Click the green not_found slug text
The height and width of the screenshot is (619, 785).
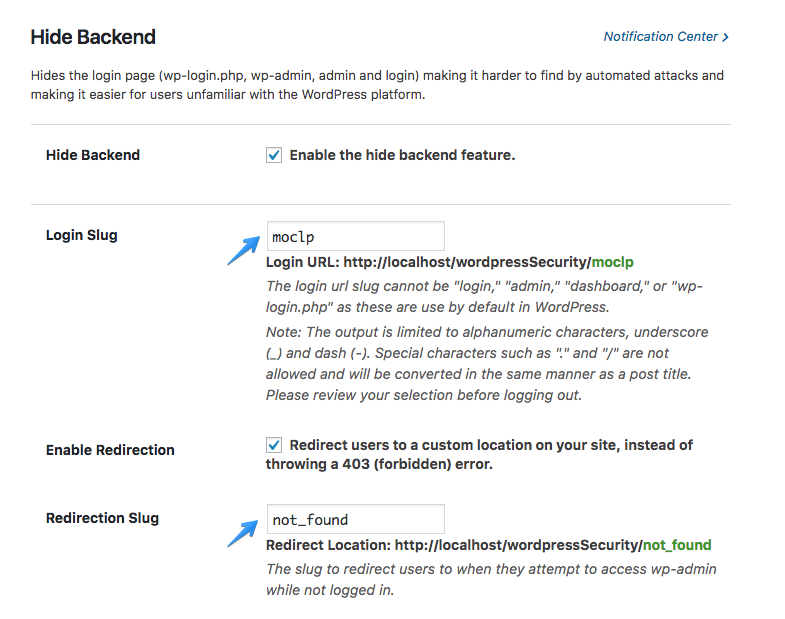(x=677, y=545)
